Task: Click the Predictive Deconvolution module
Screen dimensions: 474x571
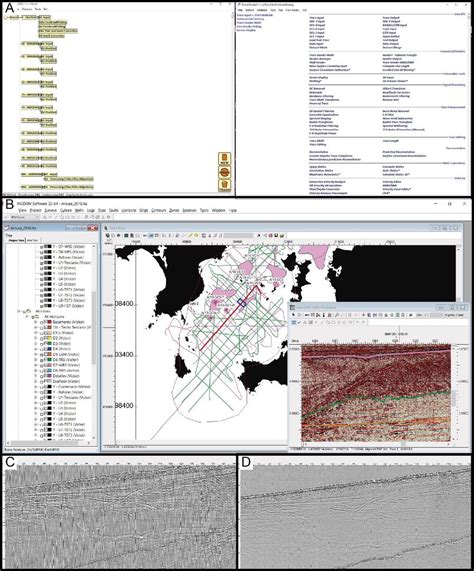Action: click(x=399, y=152)
